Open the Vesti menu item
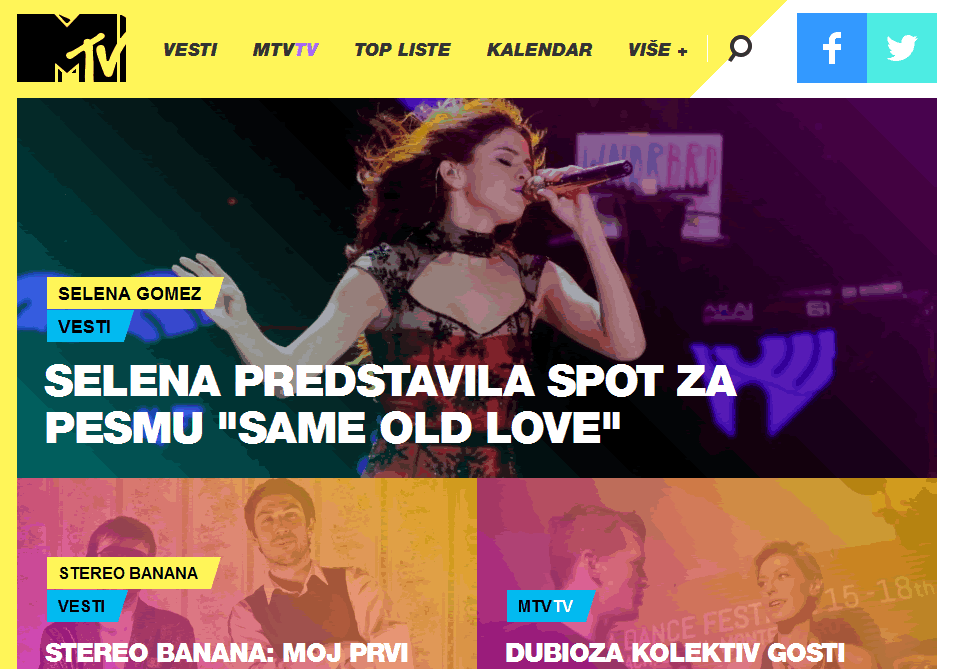 click(190, 50)
